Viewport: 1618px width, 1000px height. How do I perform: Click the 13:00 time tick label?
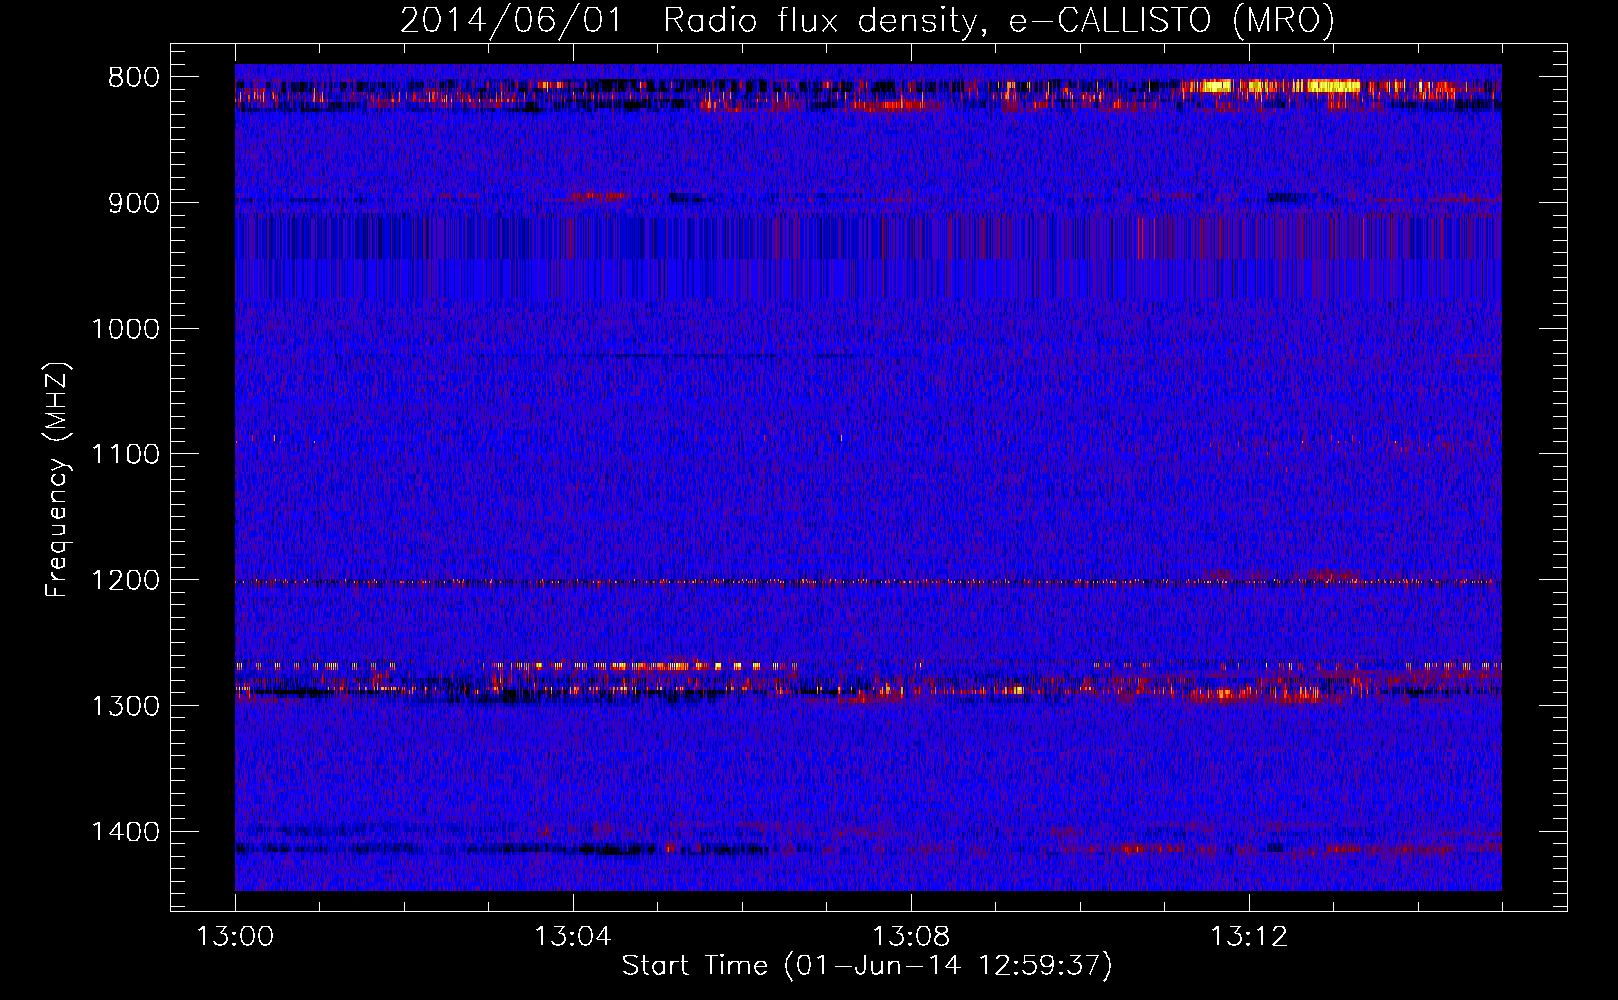tap(235, 937)
